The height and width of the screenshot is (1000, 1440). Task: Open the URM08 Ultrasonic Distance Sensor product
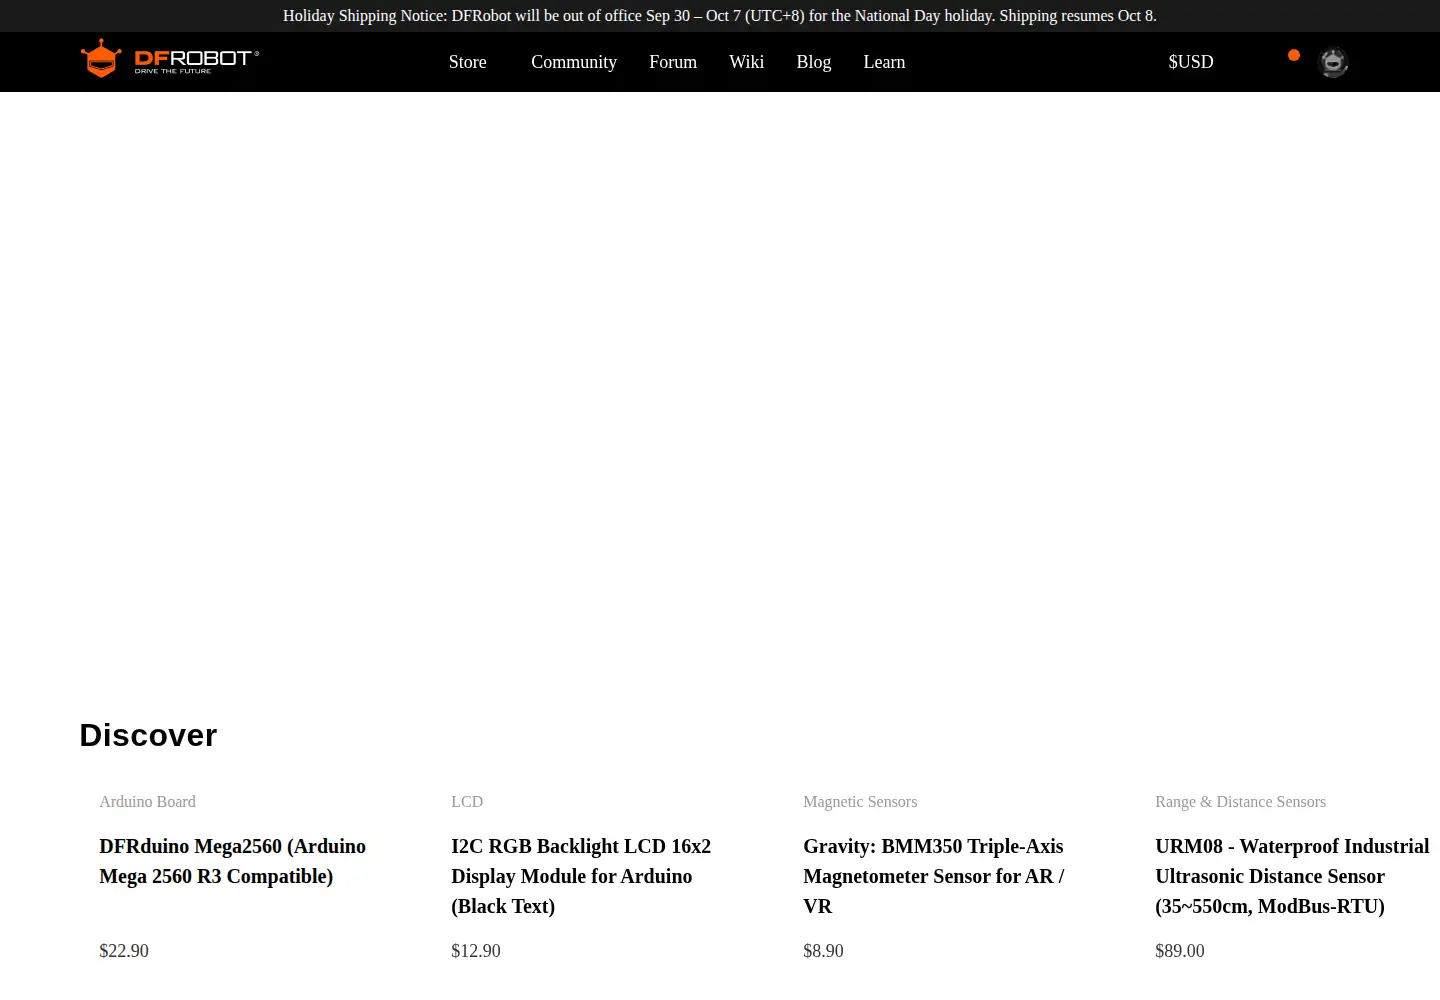pyautogui.click(x=1292, y=876)
